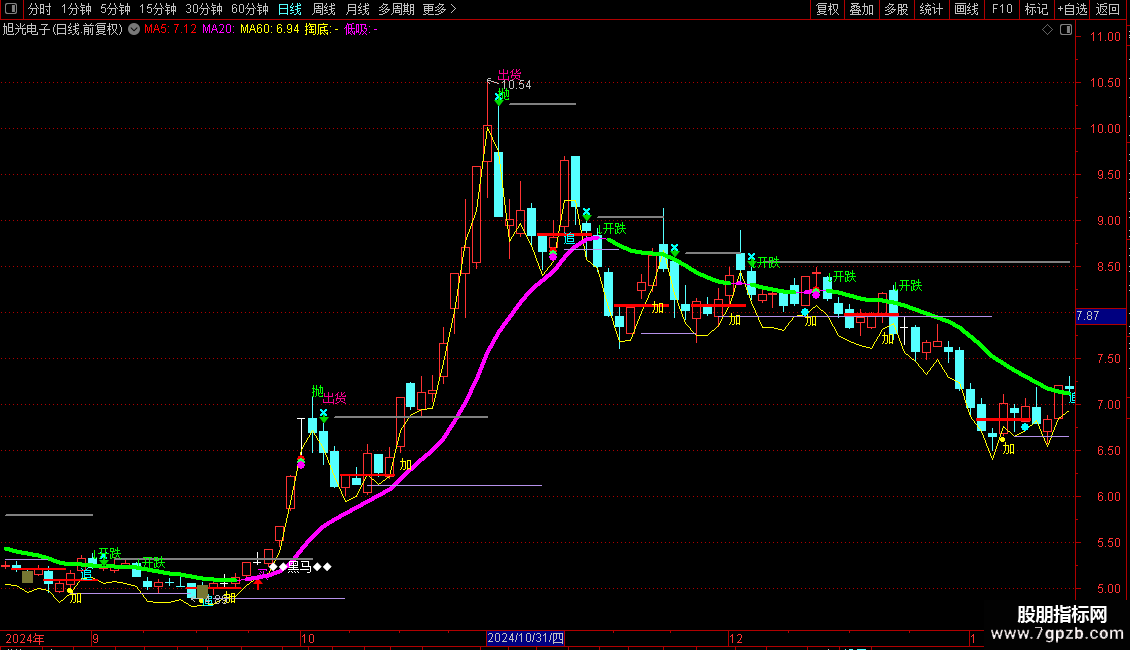The image size is (1130, 650).
Task: Click the diamond icon near the price axis
Action: click(x=1047, y=30)
